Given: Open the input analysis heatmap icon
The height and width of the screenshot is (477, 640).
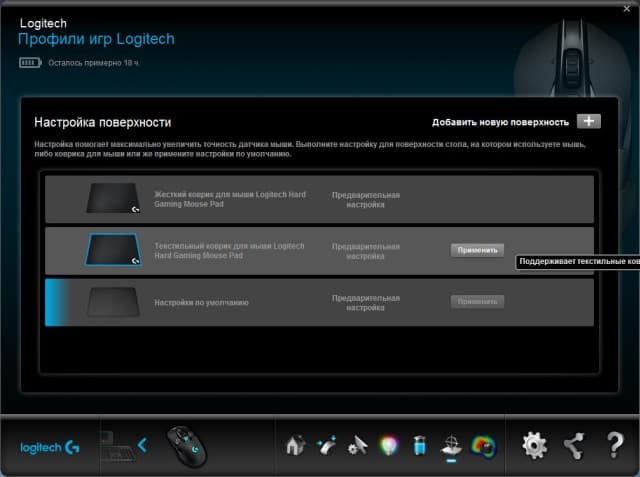Looking at the screenshot, I should pos(483,446).
